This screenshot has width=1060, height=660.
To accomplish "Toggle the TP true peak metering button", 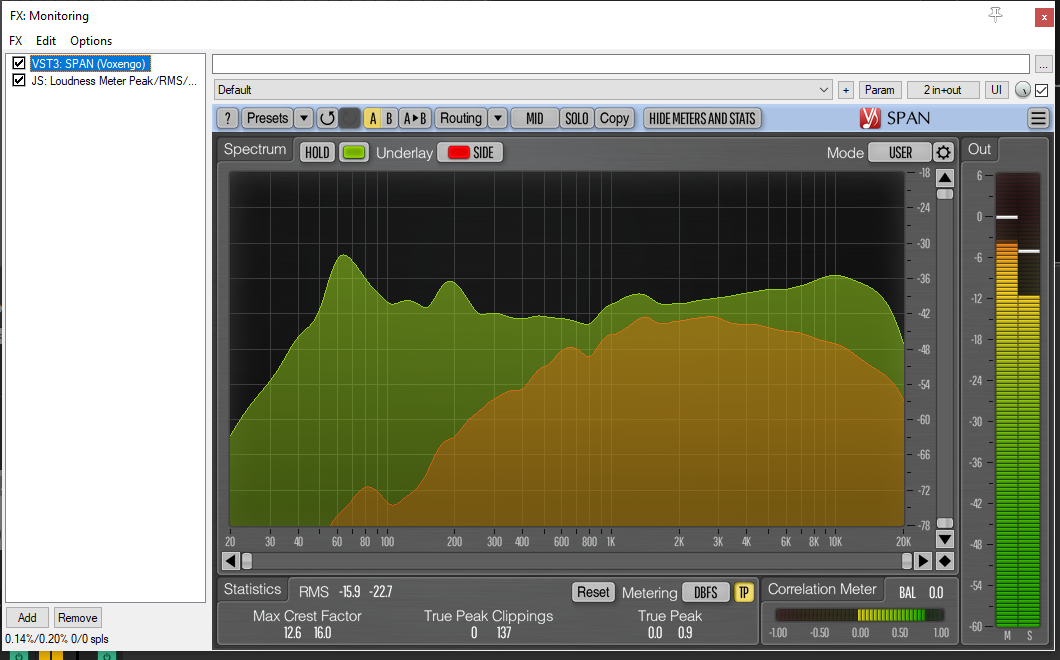I will pos(744,592).
